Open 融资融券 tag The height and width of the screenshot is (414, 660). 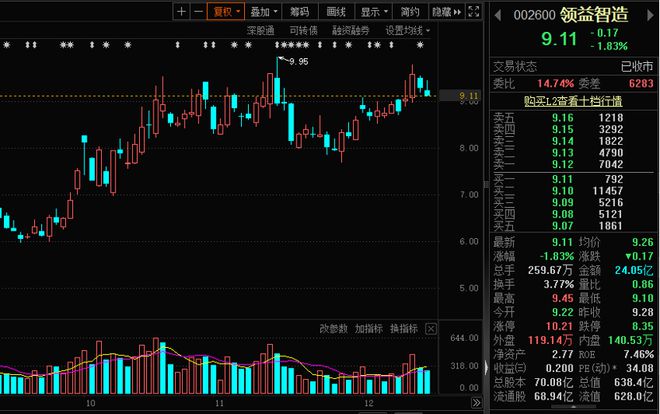coord(351,30)
